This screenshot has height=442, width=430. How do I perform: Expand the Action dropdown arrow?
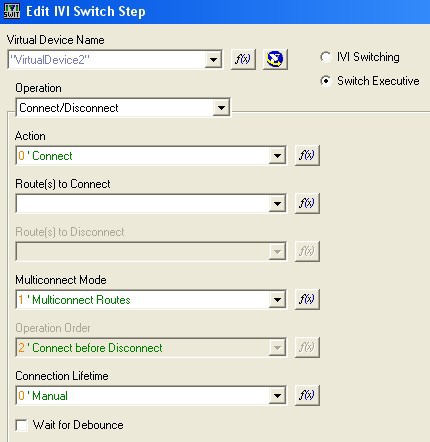point(277,156)
